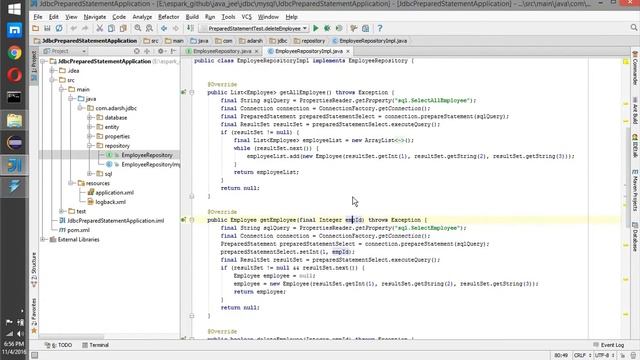Open the Project view selector dropdown

(64, 51)
